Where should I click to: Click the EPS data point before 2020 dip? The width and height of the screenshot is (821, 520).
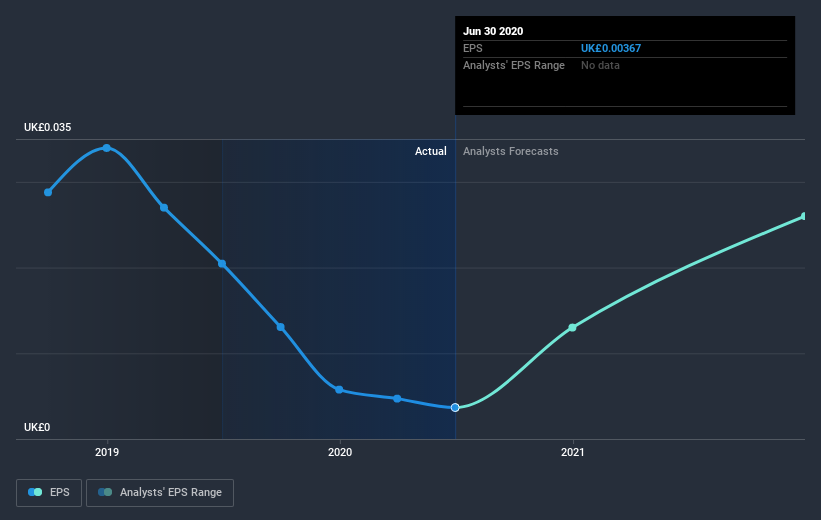tap(281, 327)
